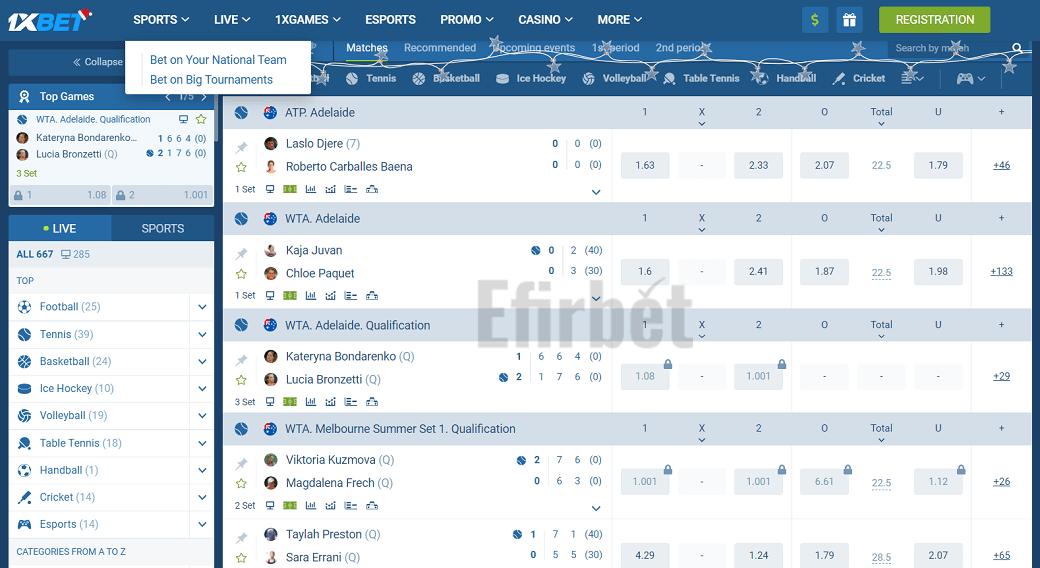This screenshot has width=1040, height=568.
Task: Favorite the Lucia Bronzetti match star
Action: coord(241,380)
